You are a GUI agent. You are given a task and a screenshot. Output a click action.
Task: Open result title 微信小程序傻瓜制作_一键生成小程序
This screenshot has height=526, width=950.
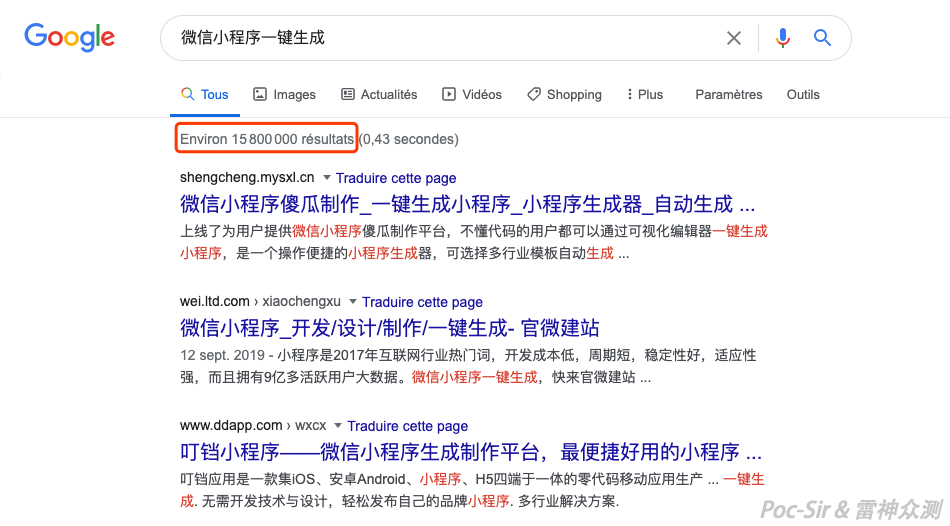[x=467, y=204]
